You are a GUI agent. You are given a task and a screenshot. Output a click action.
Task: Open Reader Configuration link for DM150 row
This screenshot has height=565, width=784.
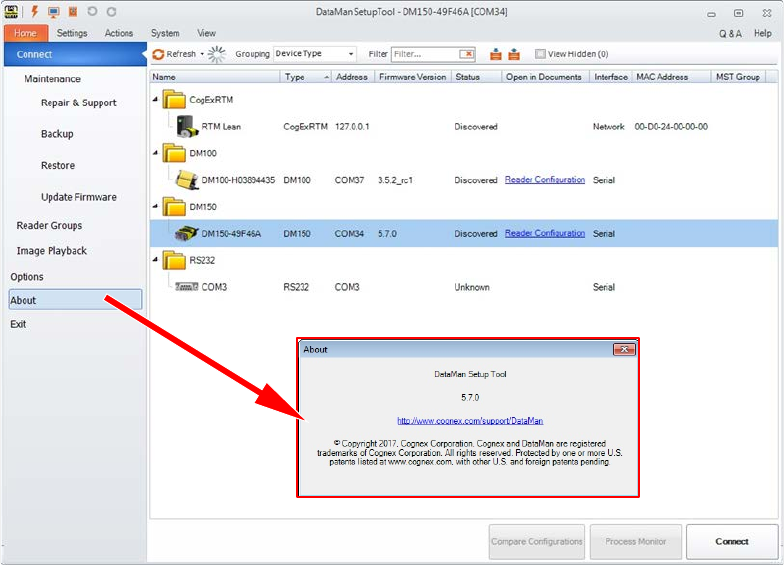coord(544,233)
